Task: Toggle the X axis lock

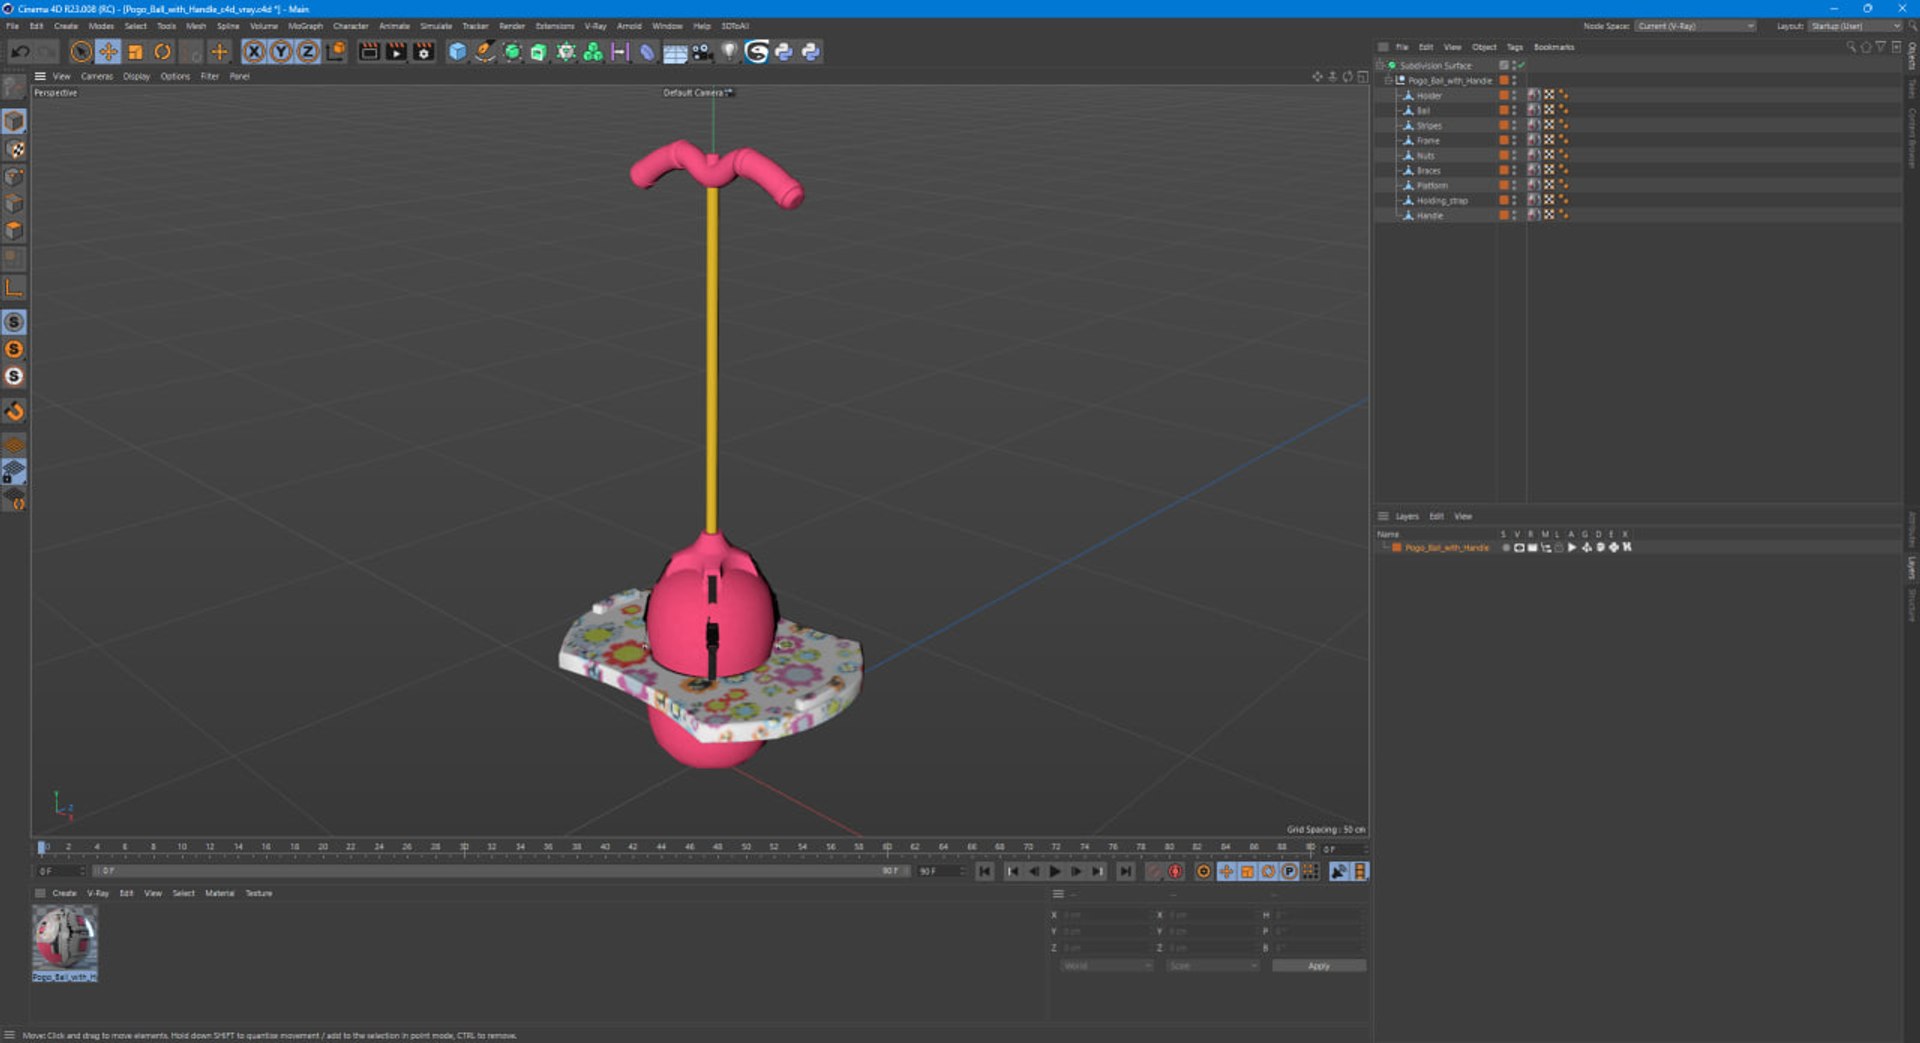Action: 254,52
